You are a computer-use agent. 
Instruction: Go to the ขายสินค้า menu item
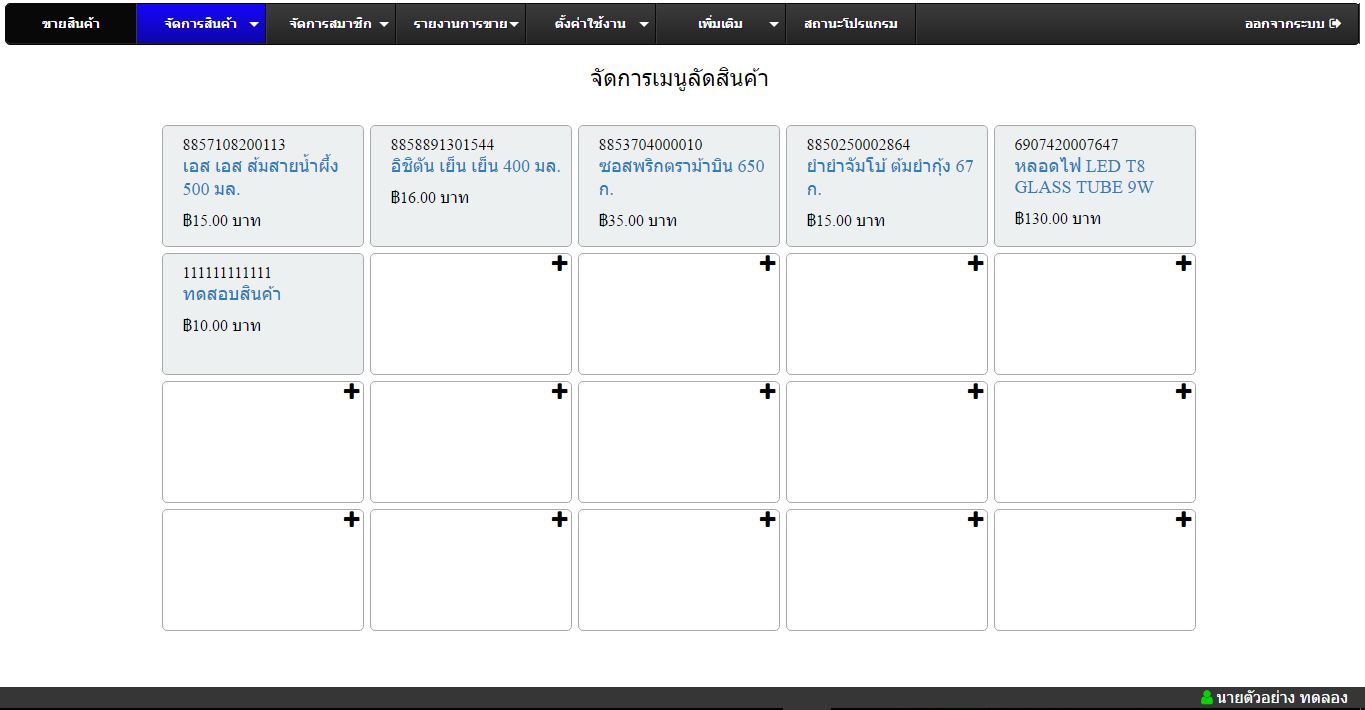(71, 24)
